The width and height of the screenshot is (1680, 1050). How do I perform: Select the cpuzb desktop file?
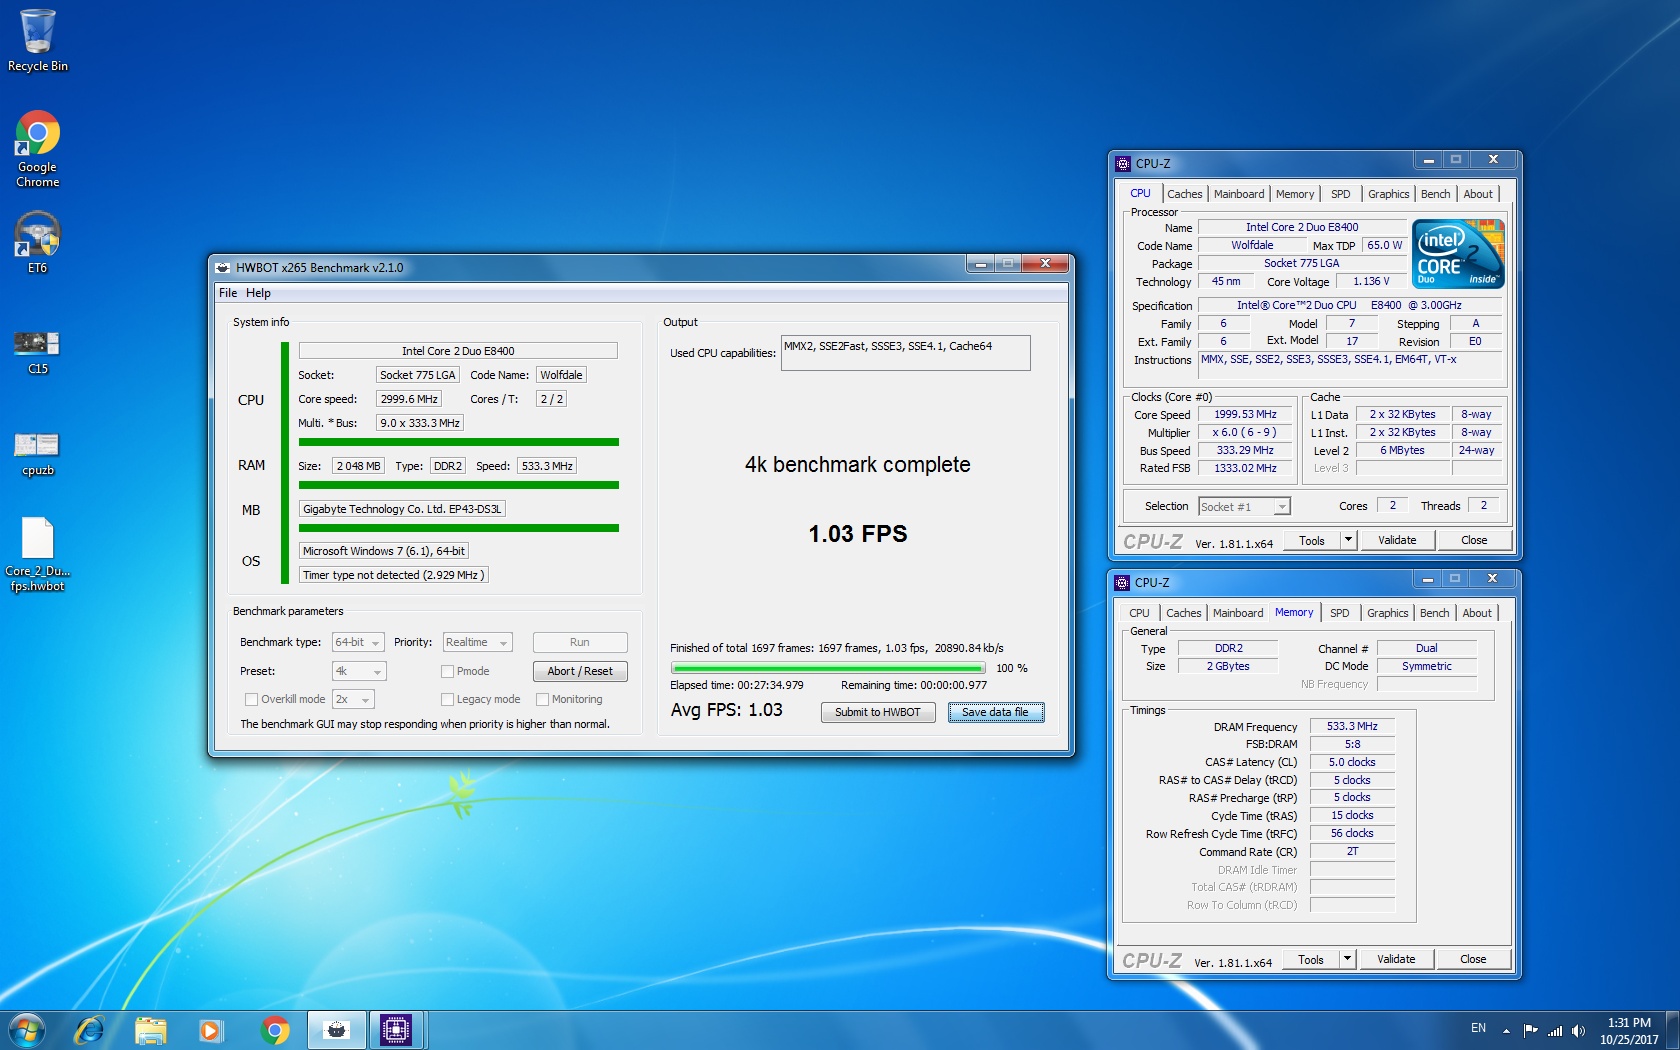click(37, 452)
